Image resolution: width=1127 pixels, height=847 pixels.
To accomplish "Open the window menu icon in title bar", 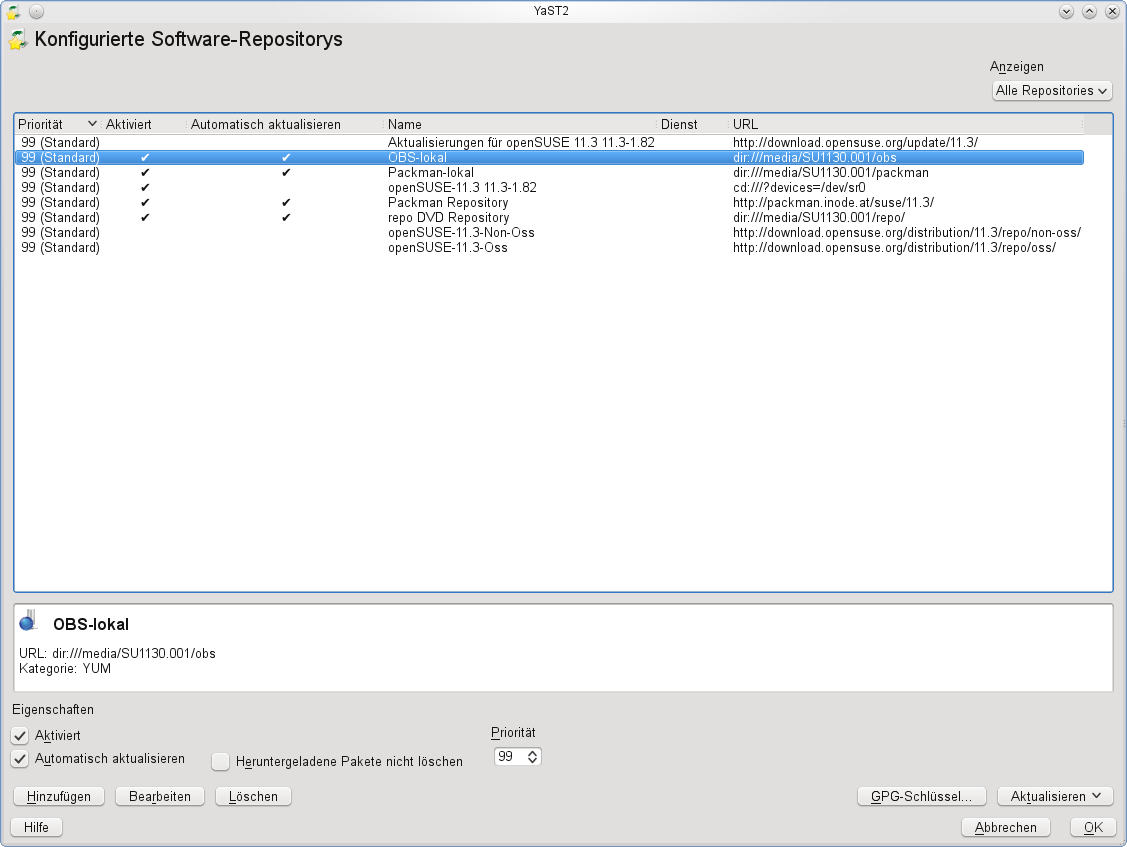I will [x=13, y=12].
